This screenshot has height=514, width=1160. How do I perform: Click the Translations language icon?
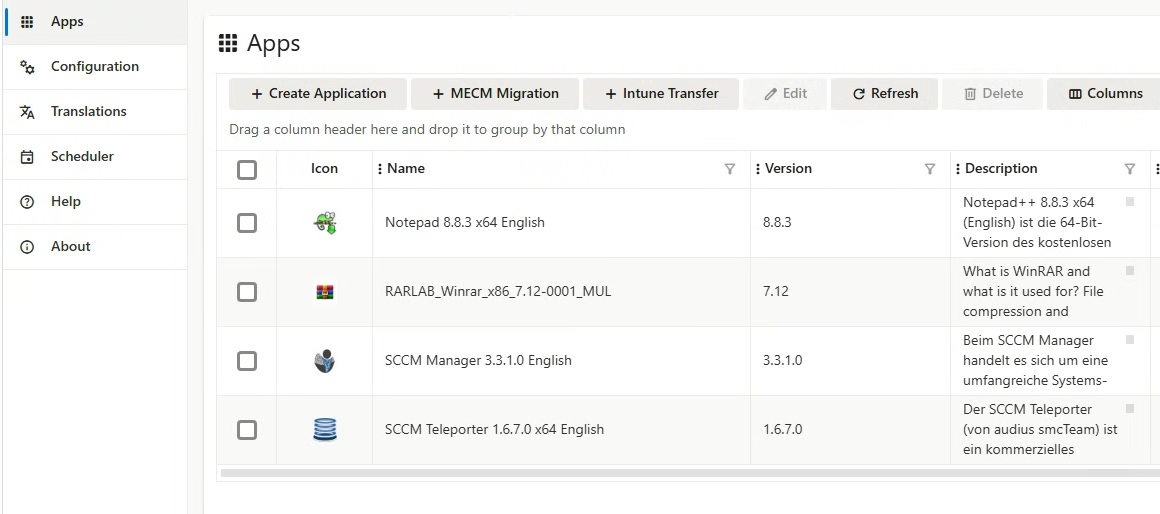coord(27,112)
